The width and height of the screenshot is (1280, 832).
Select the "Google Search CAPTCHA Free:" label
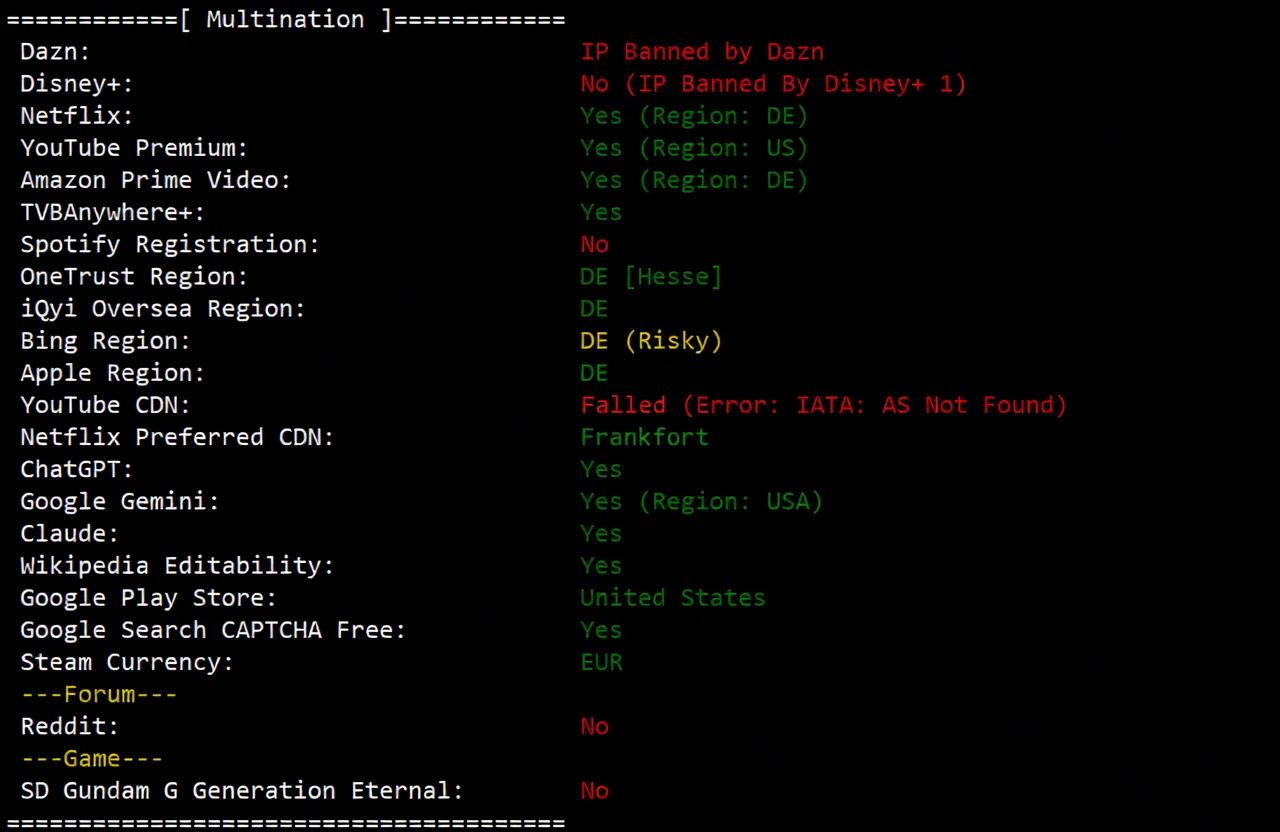(x=213, y=630)
